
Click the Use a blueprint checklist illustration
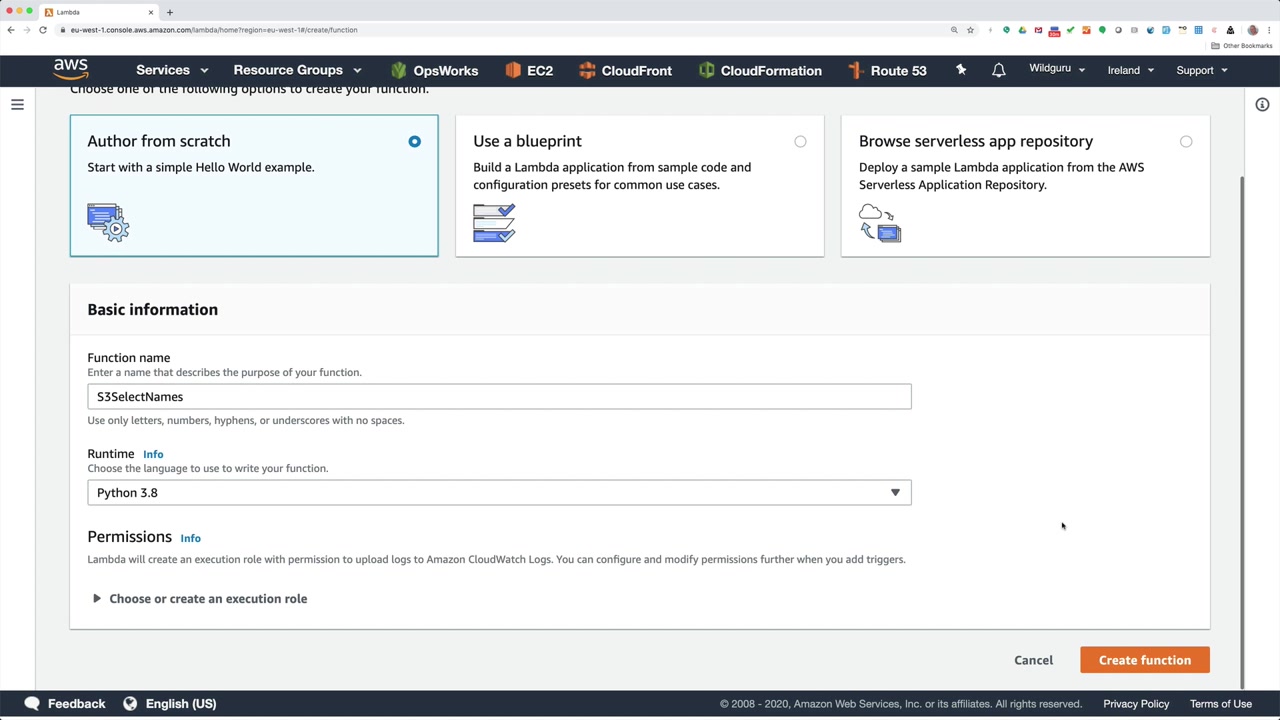[x=494, y=222]
